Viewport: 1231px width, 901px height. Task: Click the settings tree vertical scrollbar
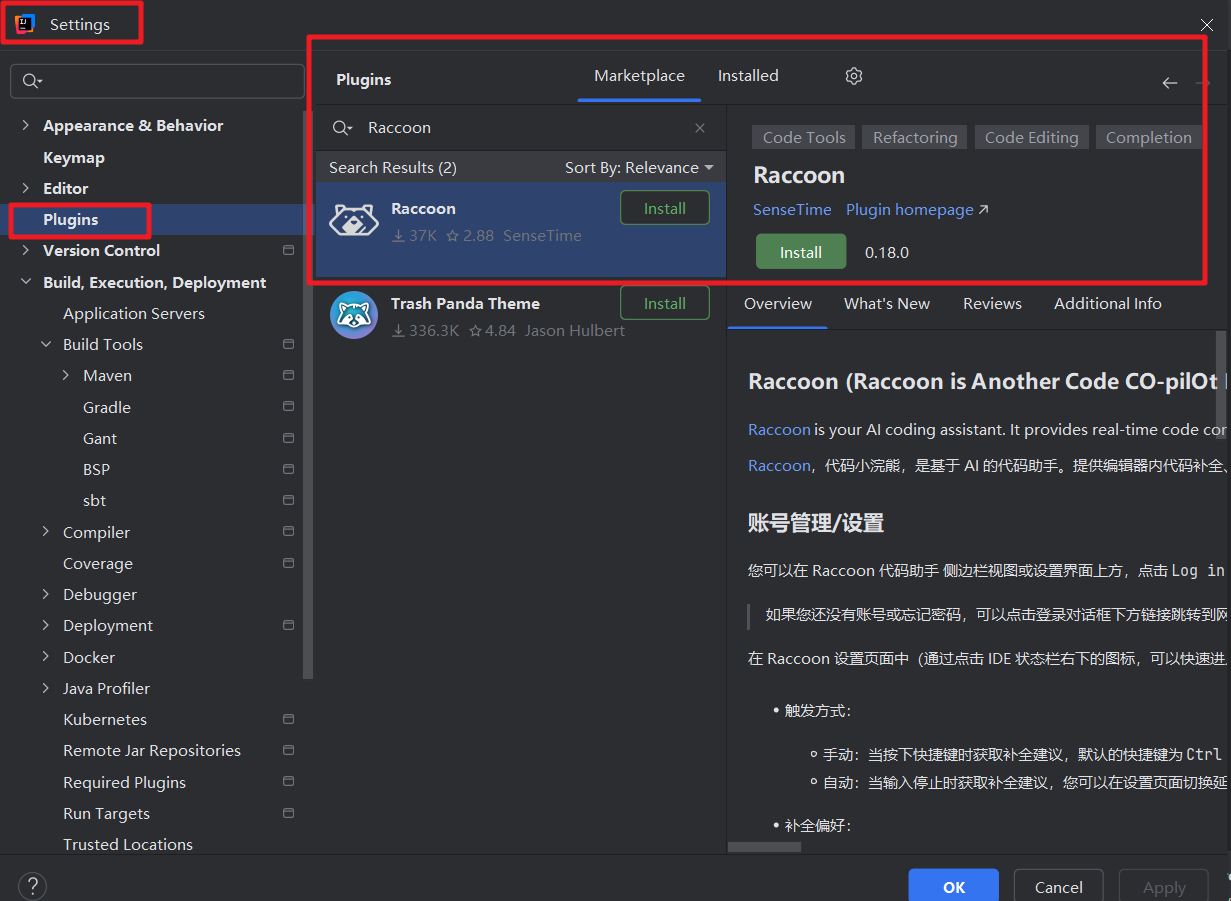pyautogui.click(x=308, y=395)
